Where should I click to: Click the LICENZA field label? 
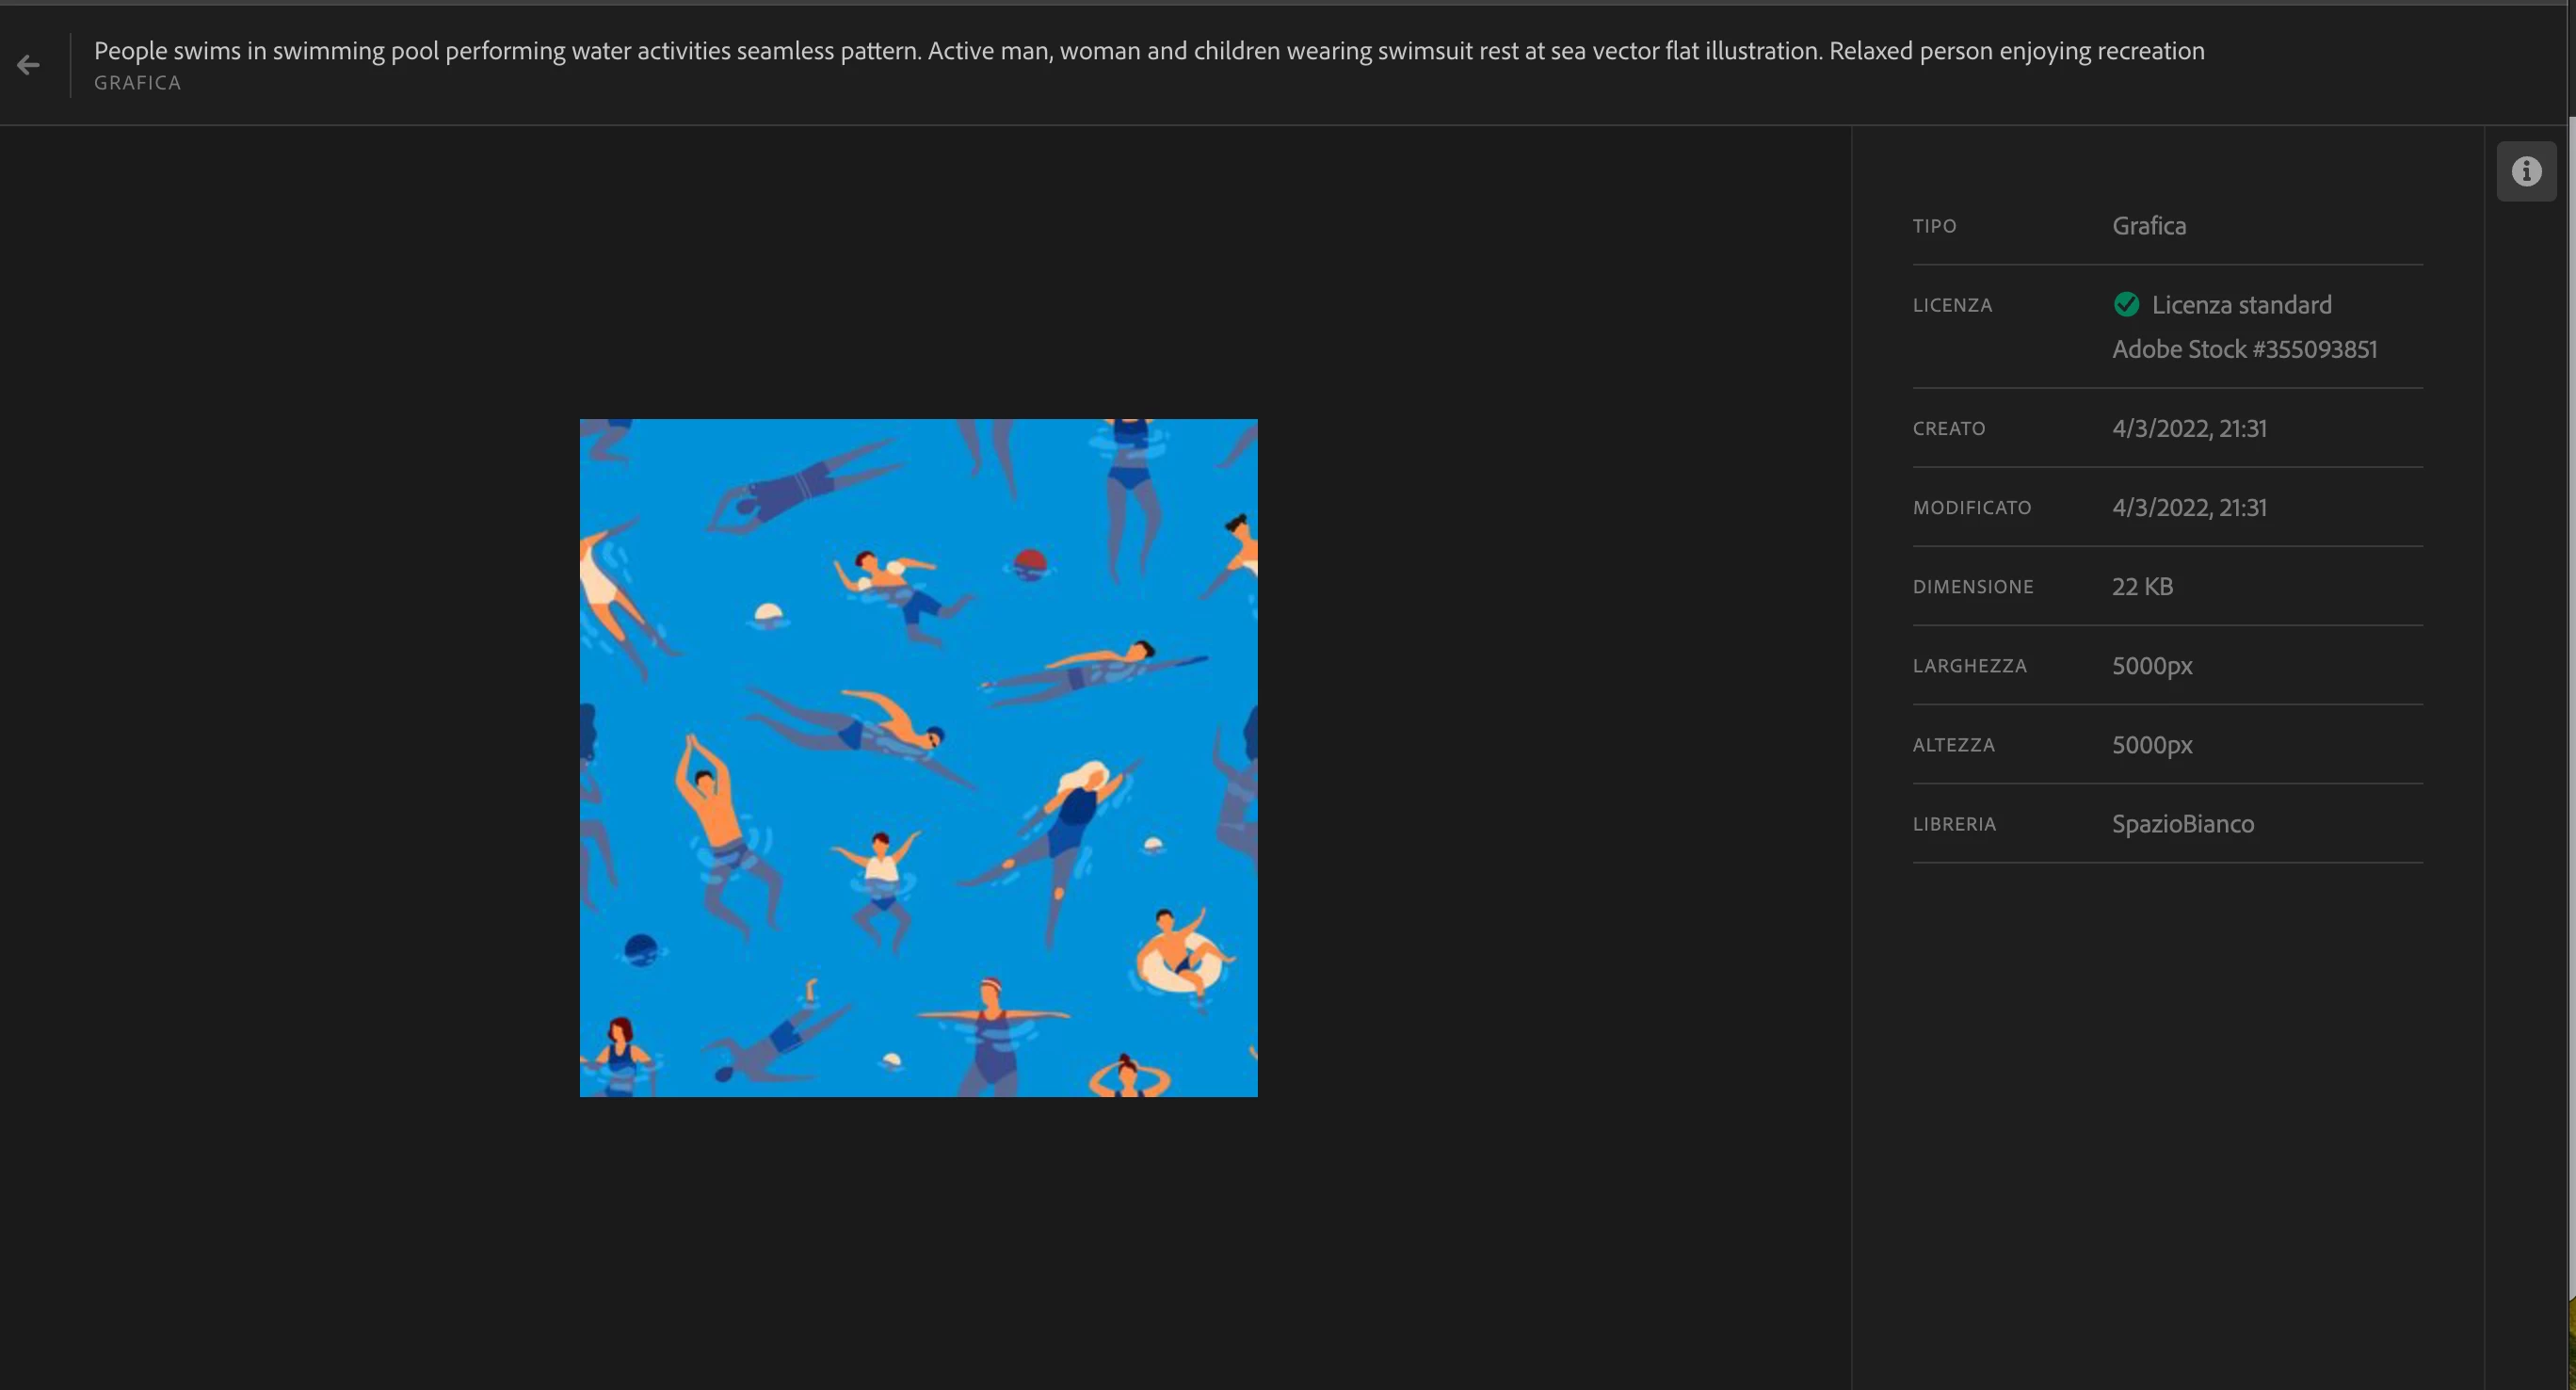pos(1951,306)
